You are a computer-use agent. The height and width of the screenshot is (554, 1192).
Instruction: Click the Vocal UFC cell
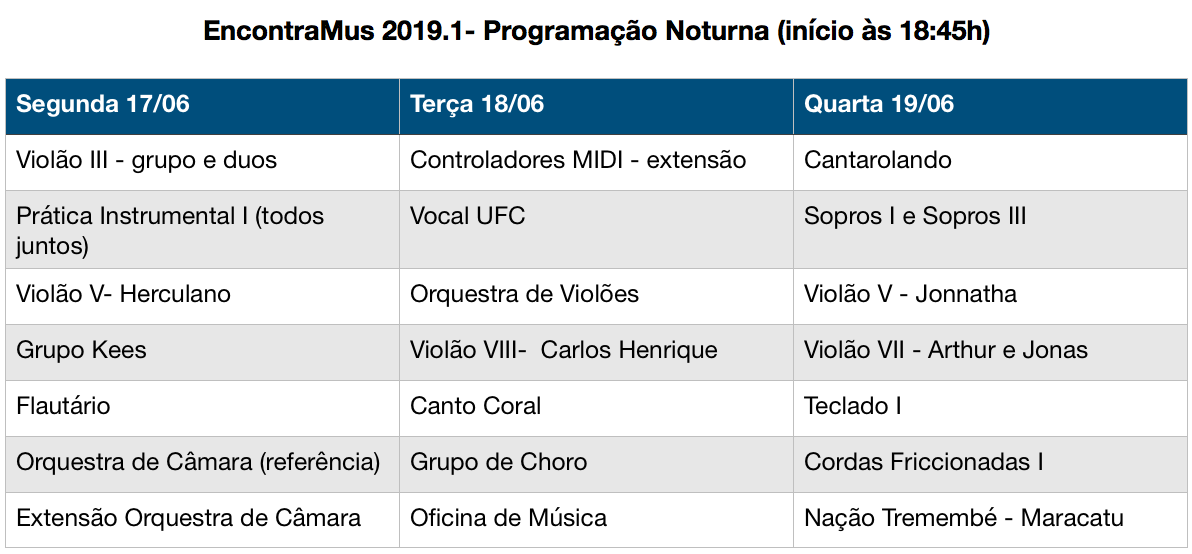[x=596, y=229]
